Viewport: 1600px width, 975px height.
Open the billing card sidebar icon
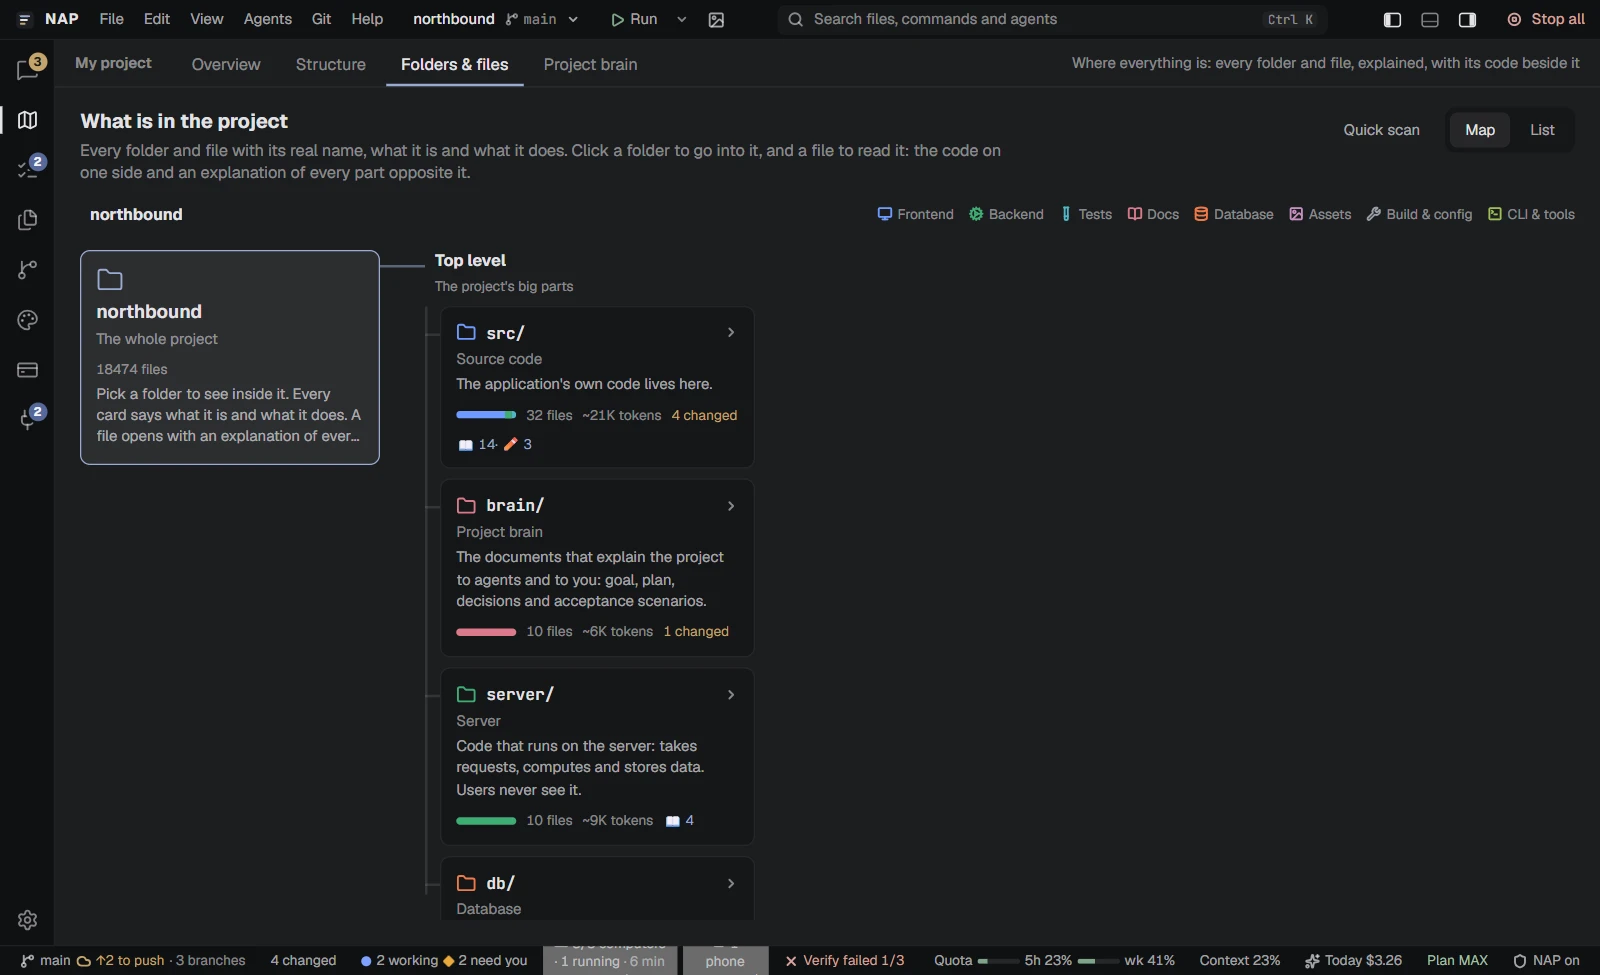click(x=28, y=370)
